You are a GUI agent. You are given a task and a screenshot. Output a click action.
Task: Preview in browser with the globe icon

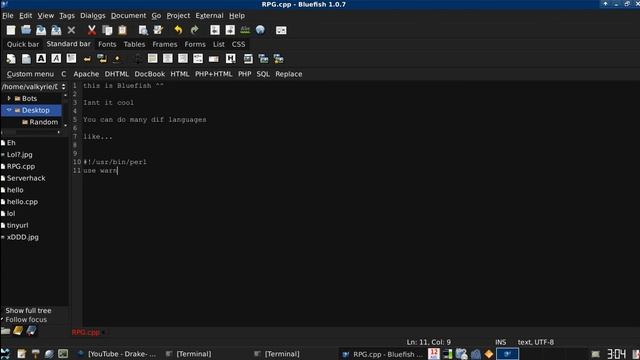(260, 30)
